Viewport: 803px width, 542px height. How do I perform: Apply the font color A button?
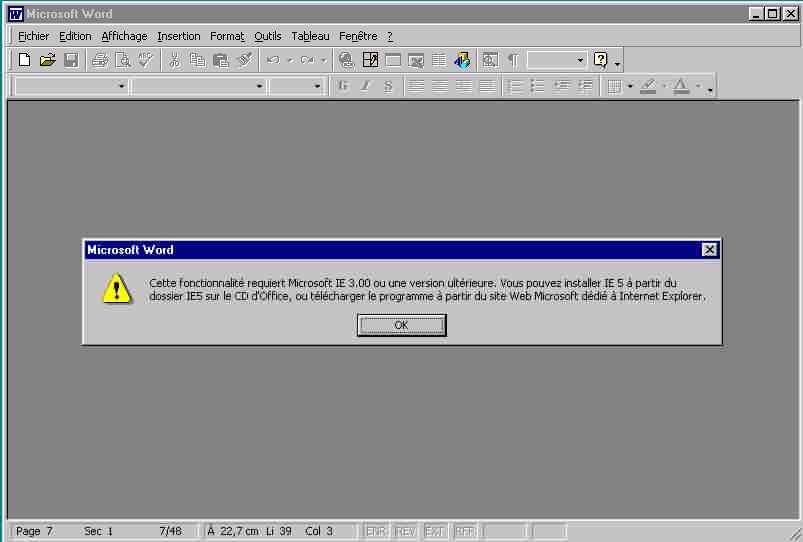tap(681, 87)
